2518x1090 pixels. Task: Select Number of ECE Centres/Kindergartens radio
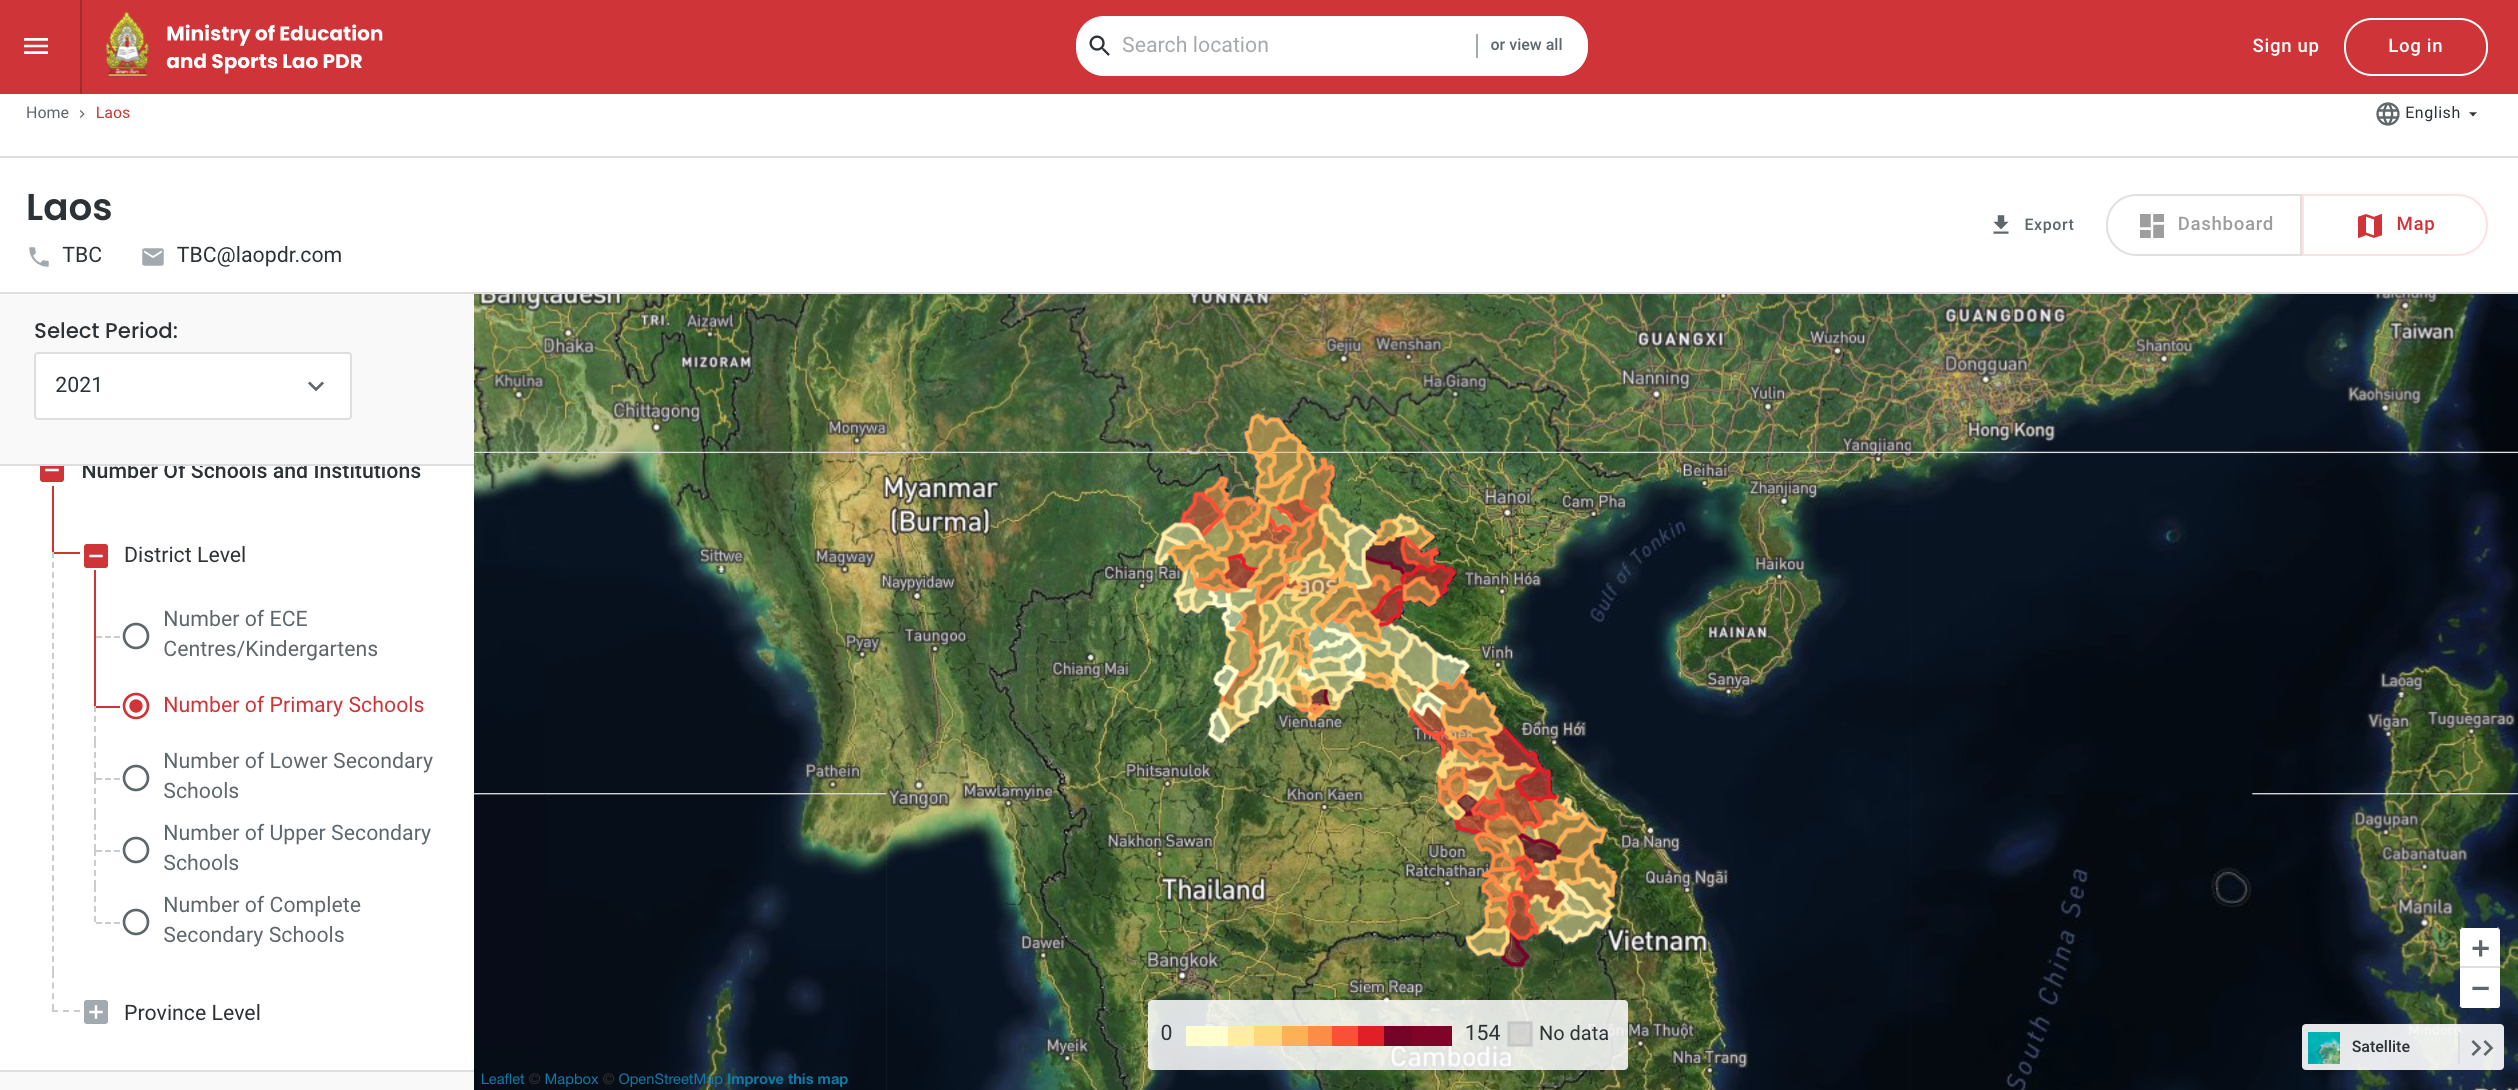point(136,635)
